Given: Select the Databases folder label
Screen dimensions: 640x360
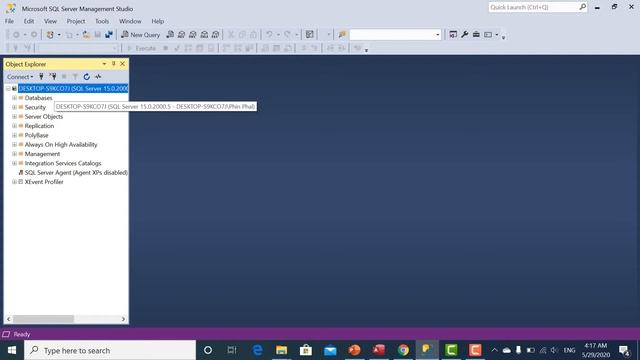Looking at the screenshot, I should pos(38,98).
